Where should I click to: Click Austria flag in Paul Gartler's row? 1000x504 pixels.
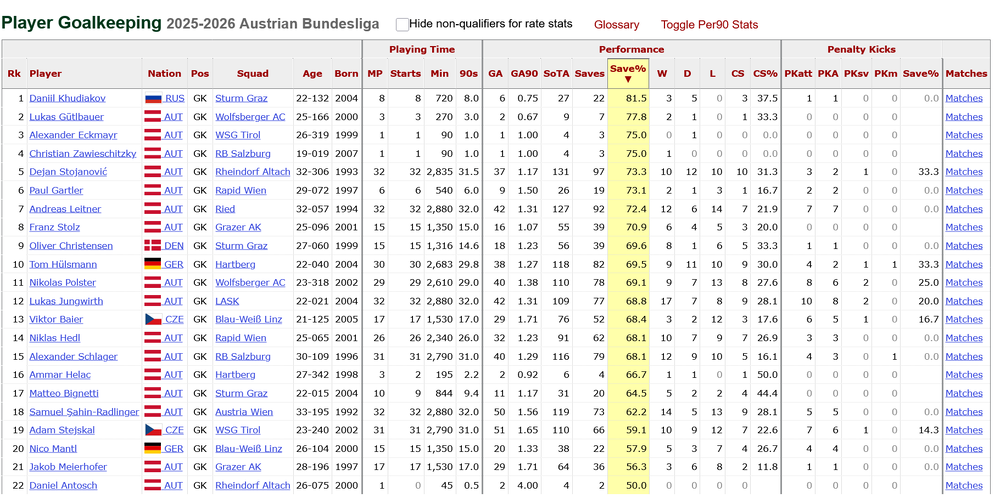click(x=152, y=190)
